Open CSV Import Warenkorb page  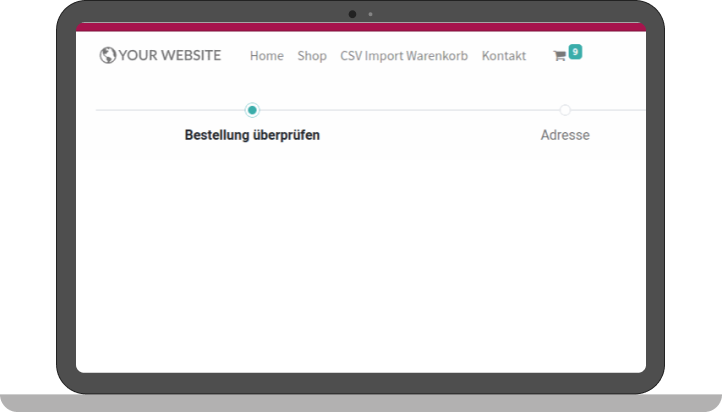point(404,56)
